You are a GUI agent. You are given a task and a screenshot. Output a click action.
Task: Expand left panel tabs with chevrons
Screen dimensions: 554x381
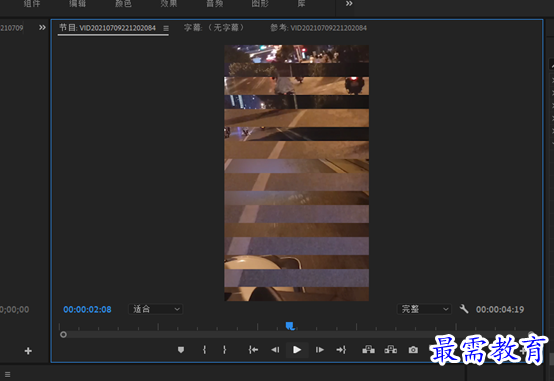pyautogui.click(x=42, y=28)
